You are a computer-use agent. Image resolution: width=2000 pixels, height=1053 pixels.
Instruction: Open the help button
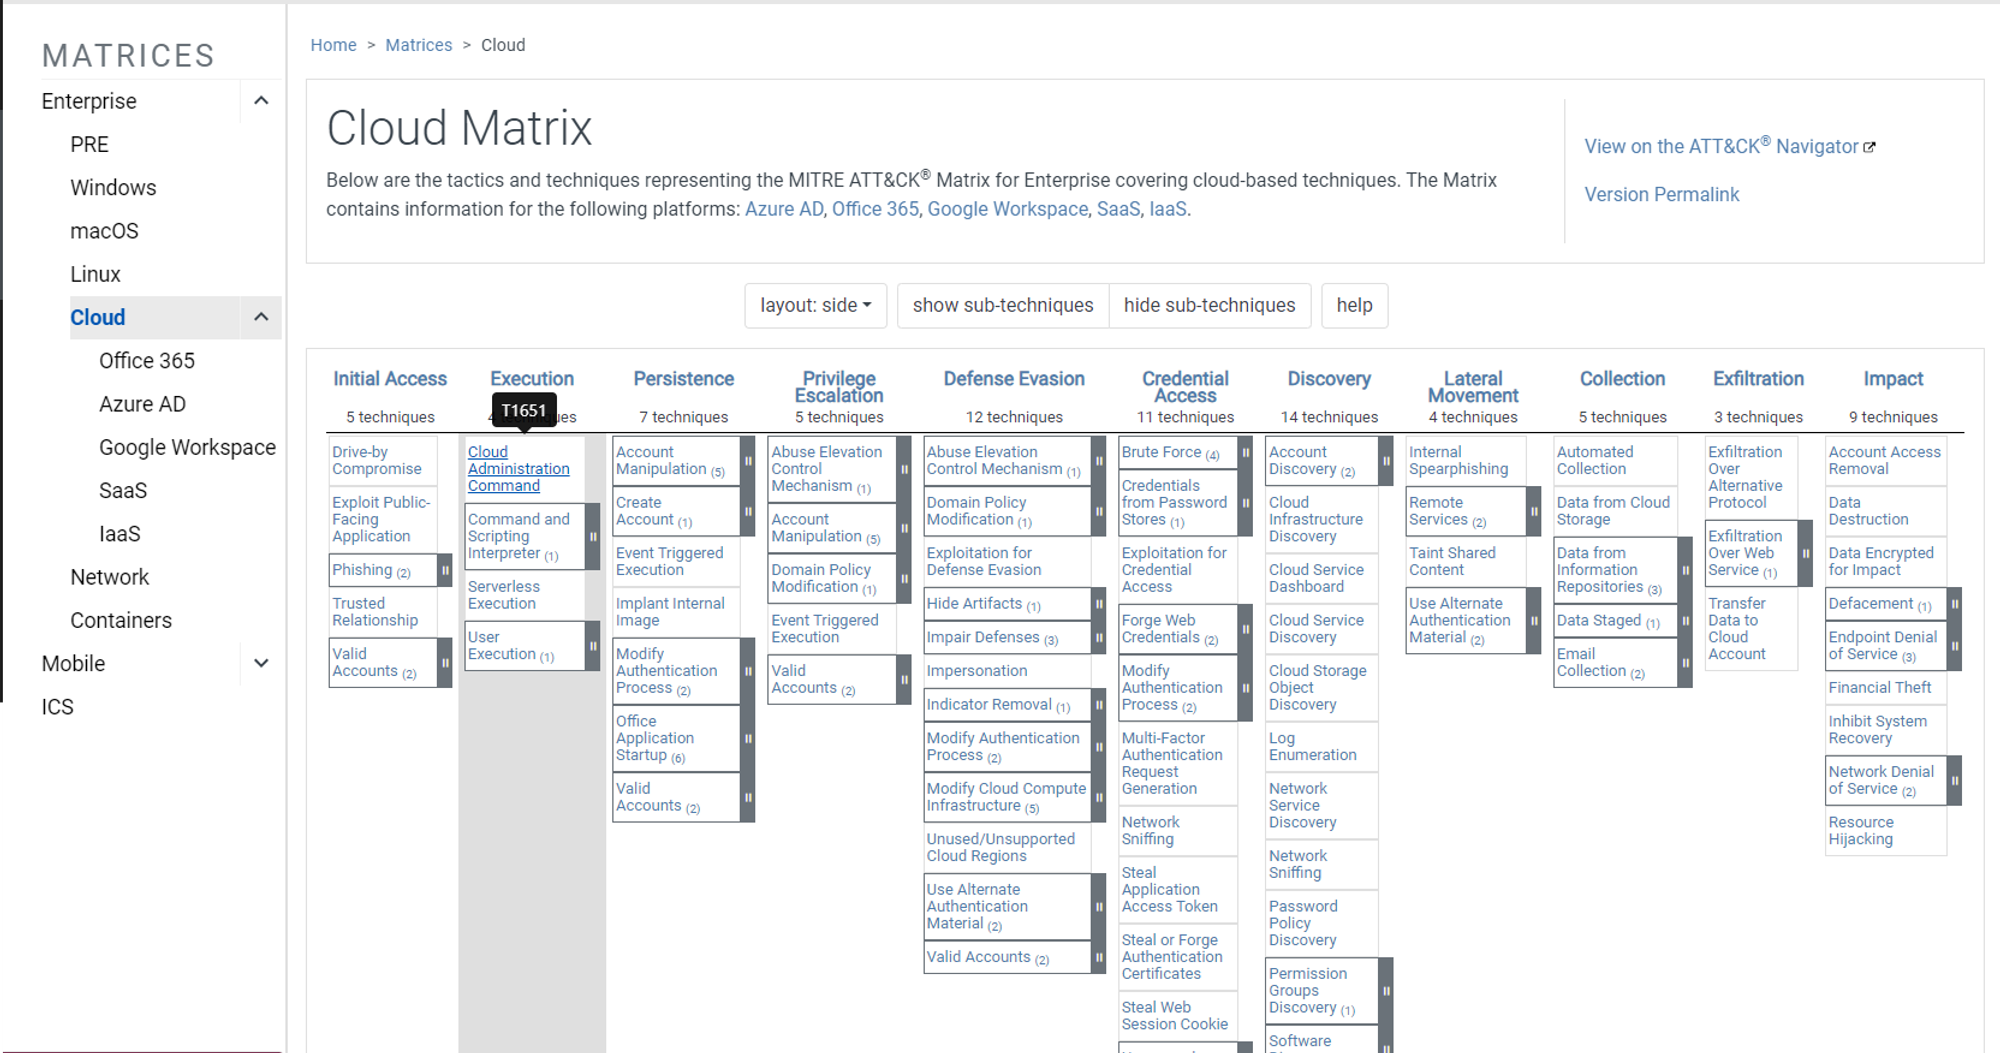click(x=1355, y=305)
